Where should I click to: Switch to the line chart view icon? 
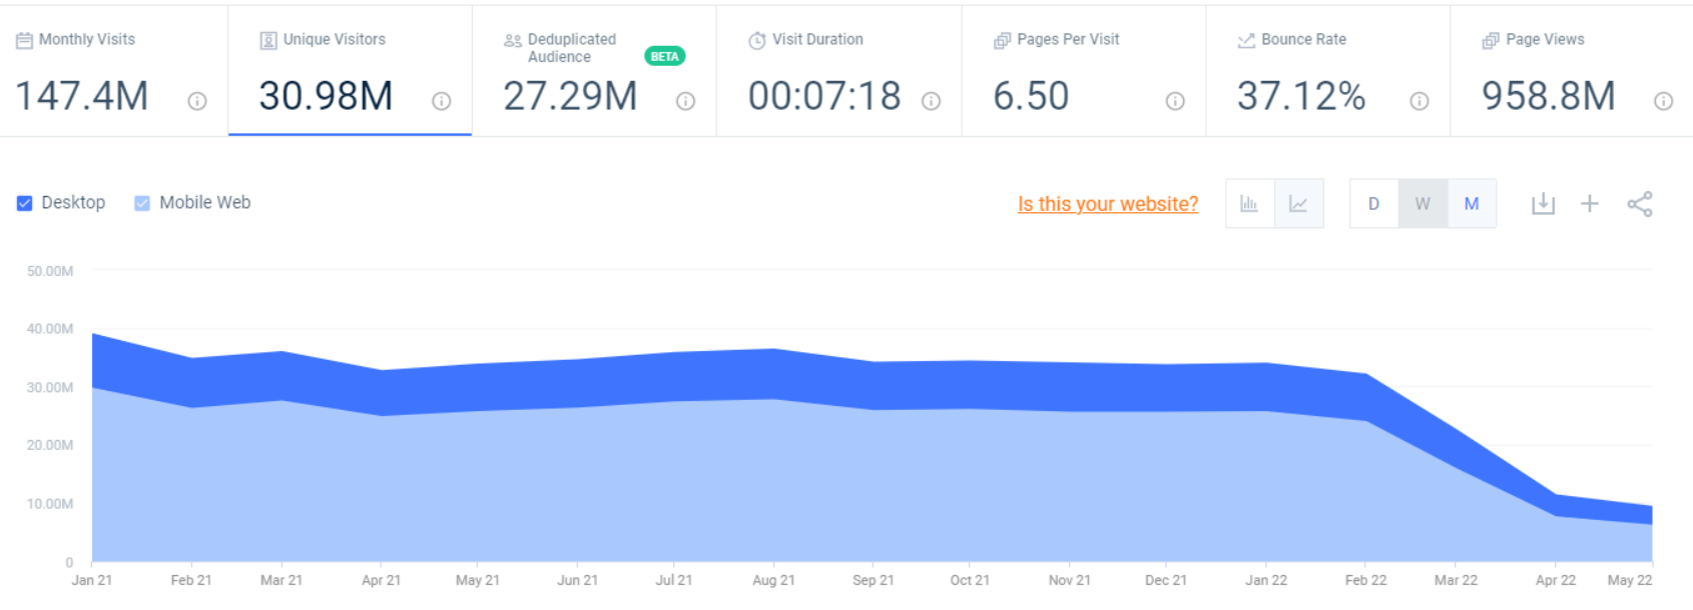[1299, 204]
